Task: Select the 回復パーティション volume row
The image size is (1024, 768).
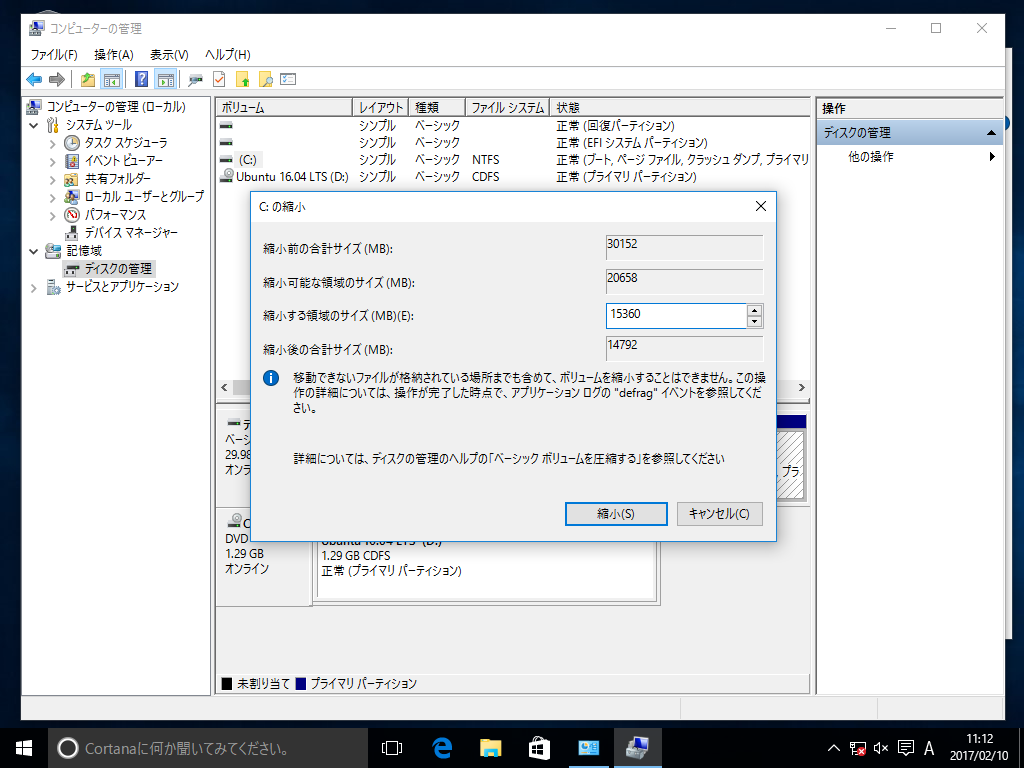Action: click(x=513, y=125)
